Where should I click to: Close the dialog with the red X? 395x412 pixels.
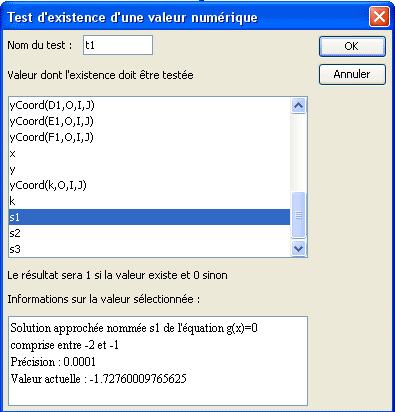pyautogui.click(x=379, y=16)
